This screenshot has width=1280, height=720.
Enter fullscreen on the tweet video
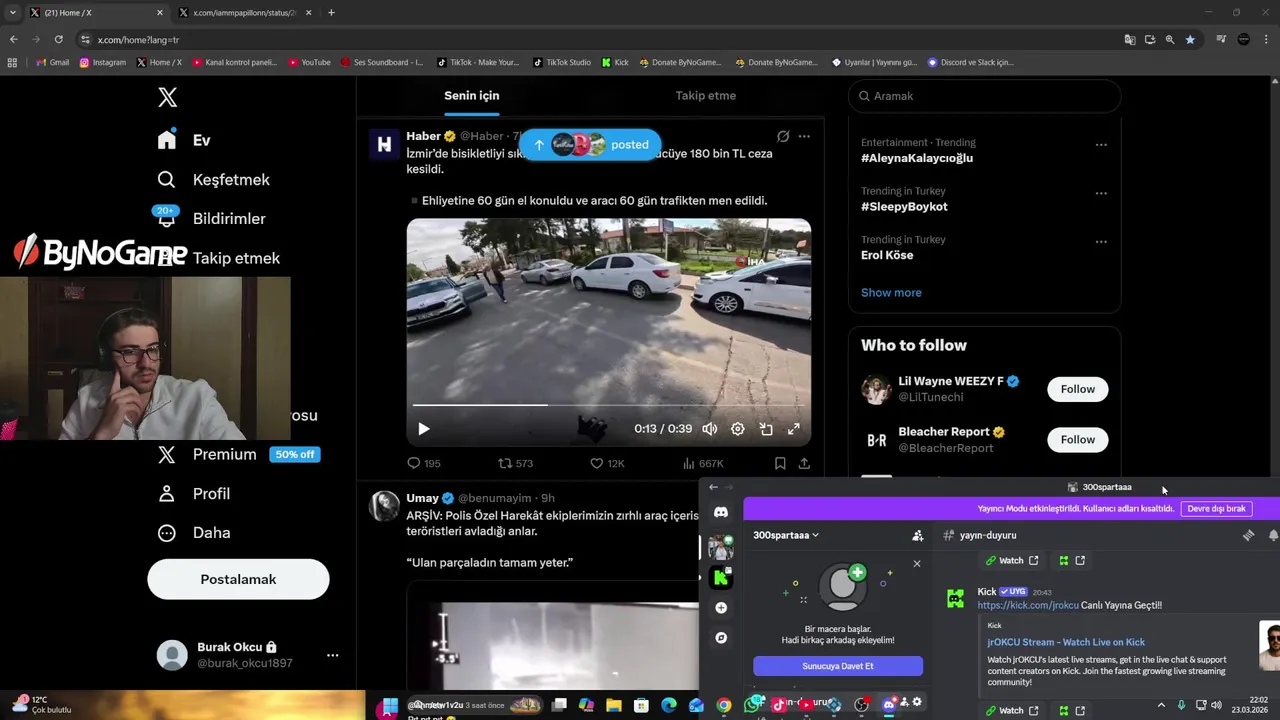(794, 428)
